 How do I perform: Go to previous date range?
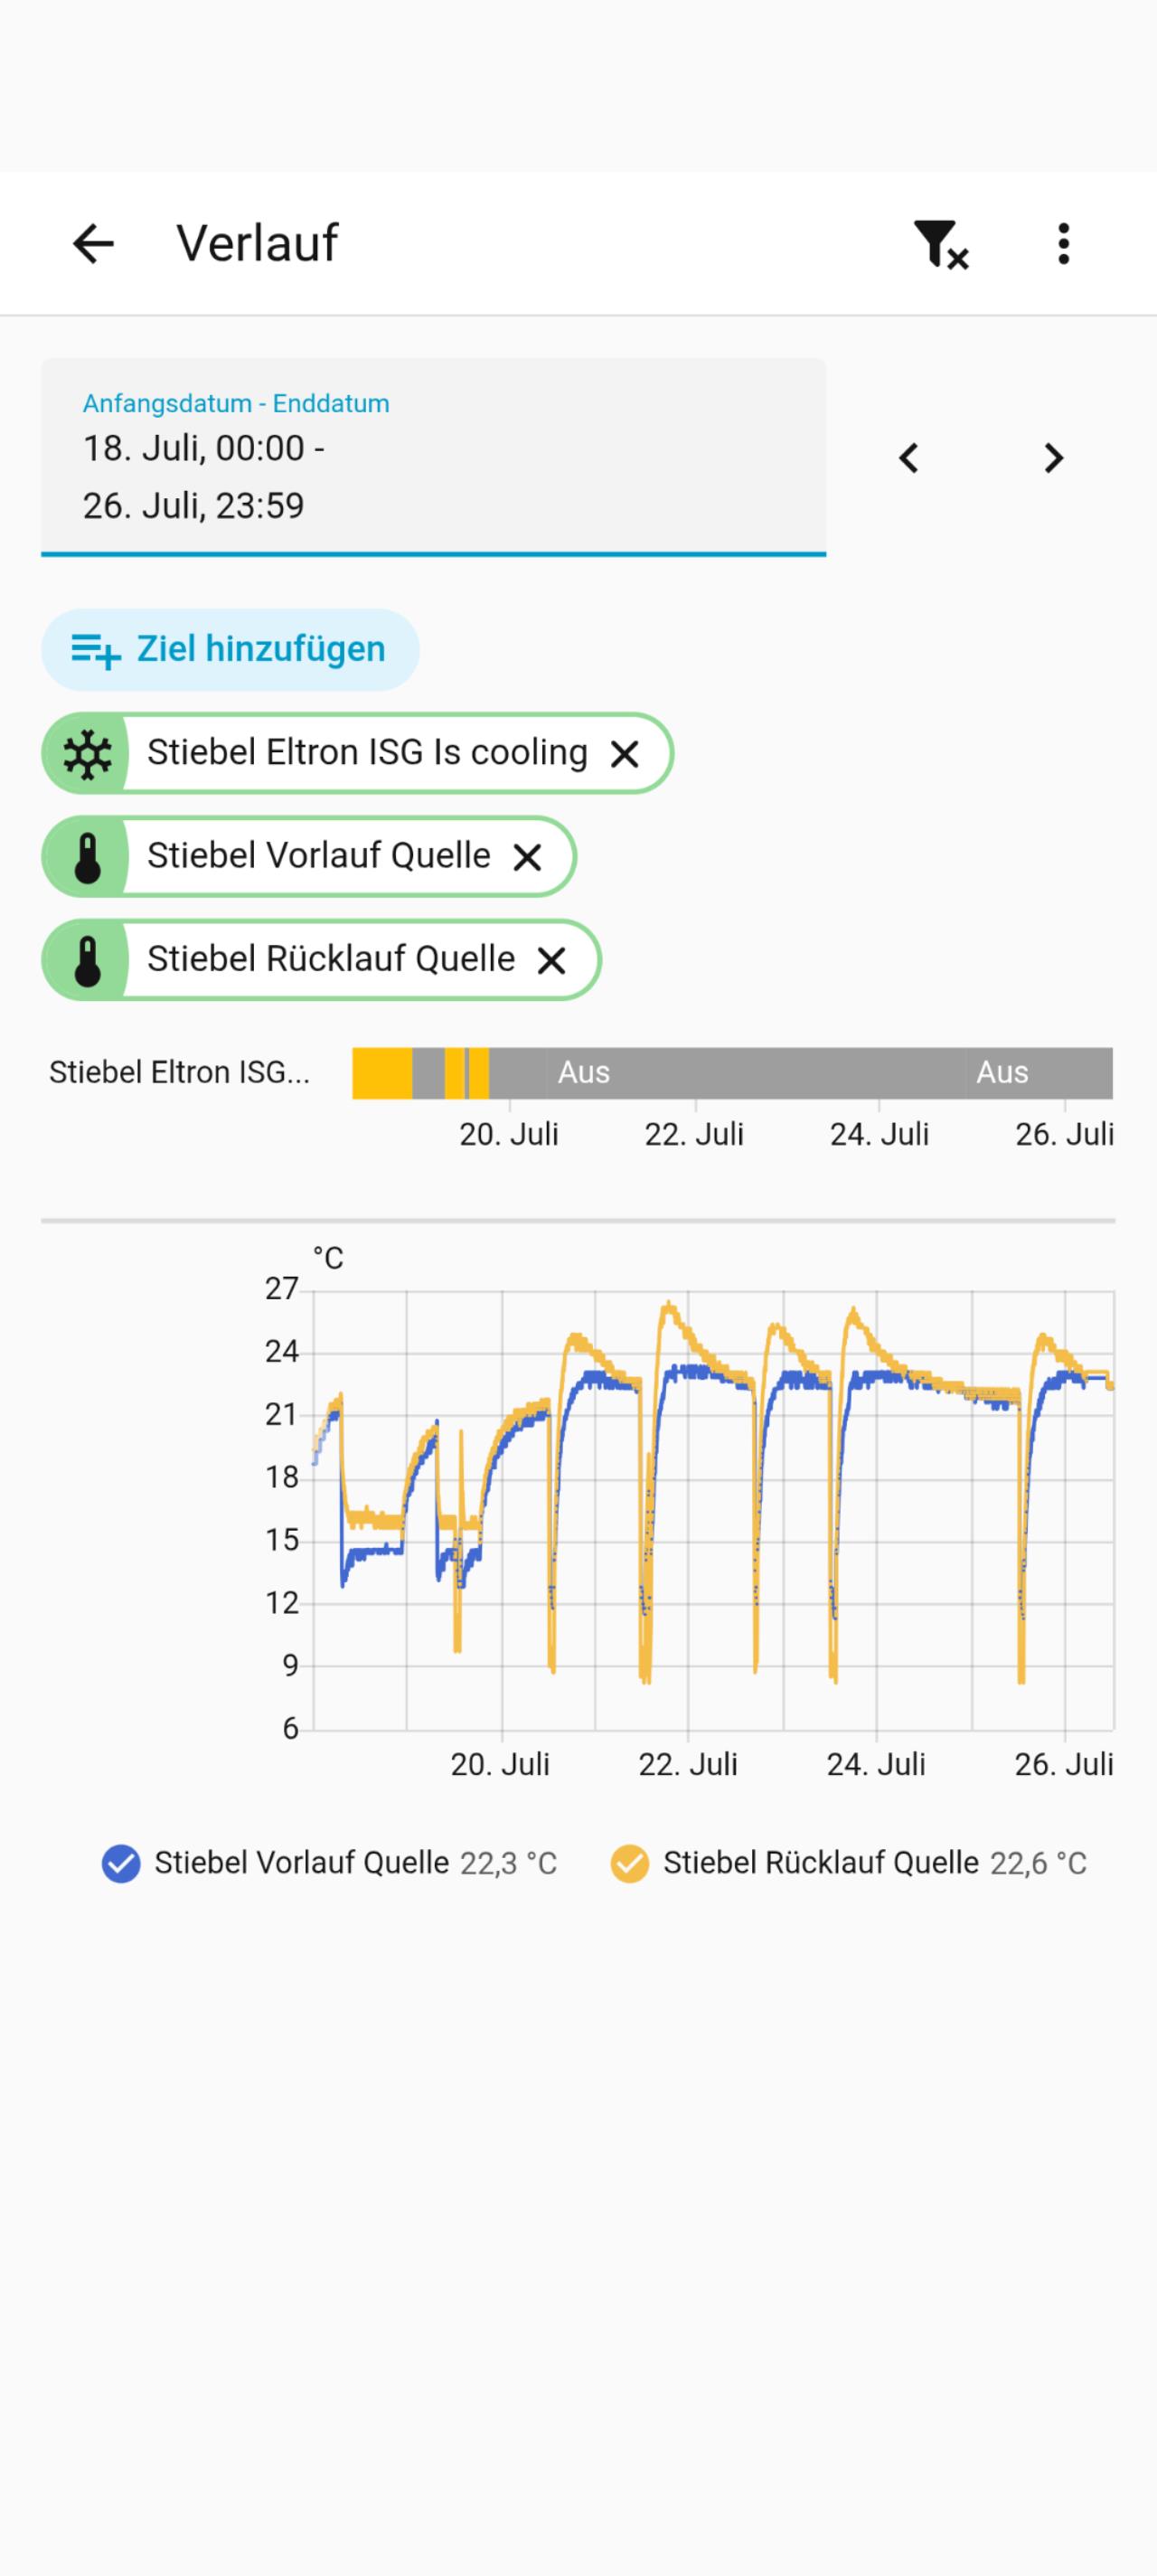(x=908, y=458)
